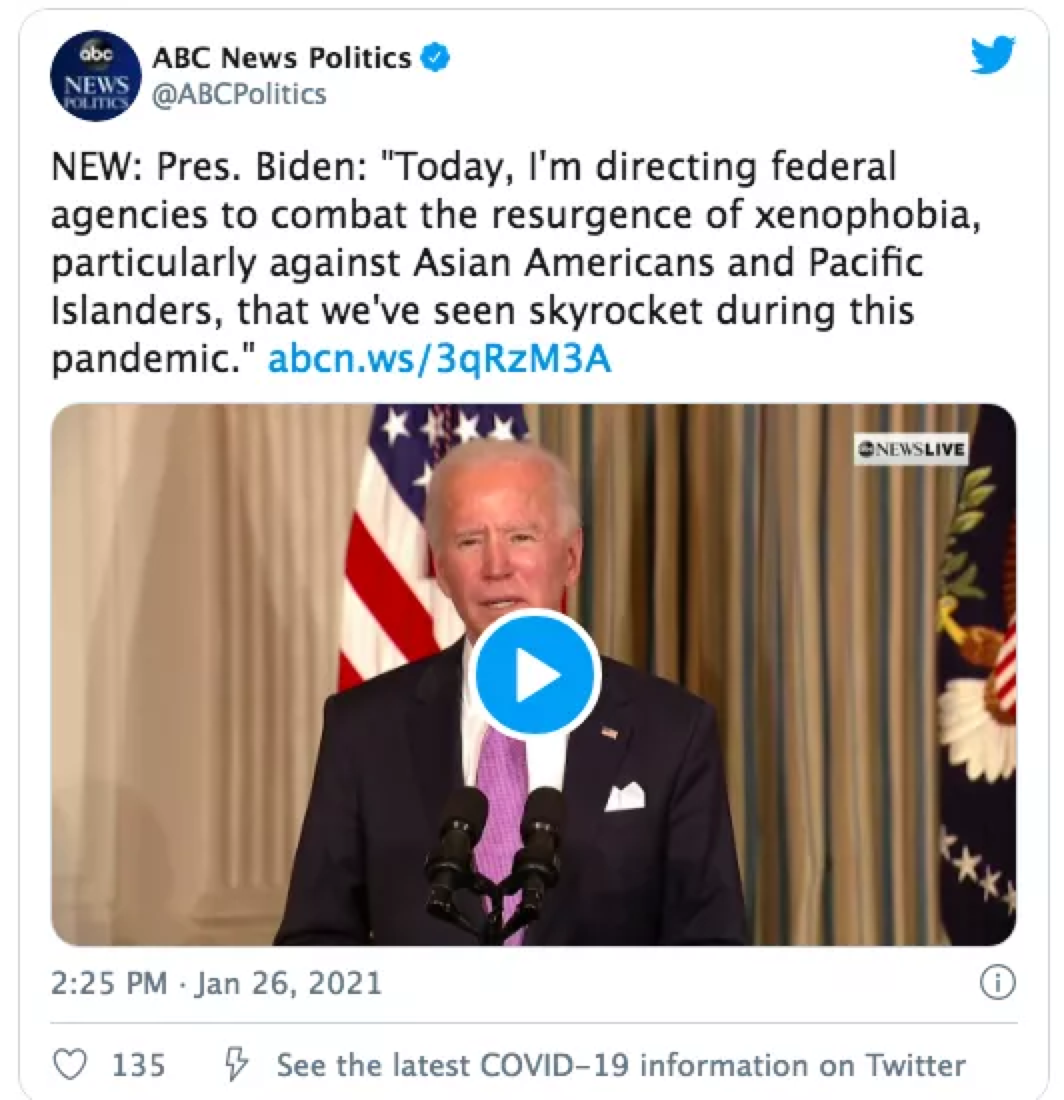This screenshot has width=1064, height=1100.
Task: Like the tweet with the heart icon
Action: point(70,1064)
